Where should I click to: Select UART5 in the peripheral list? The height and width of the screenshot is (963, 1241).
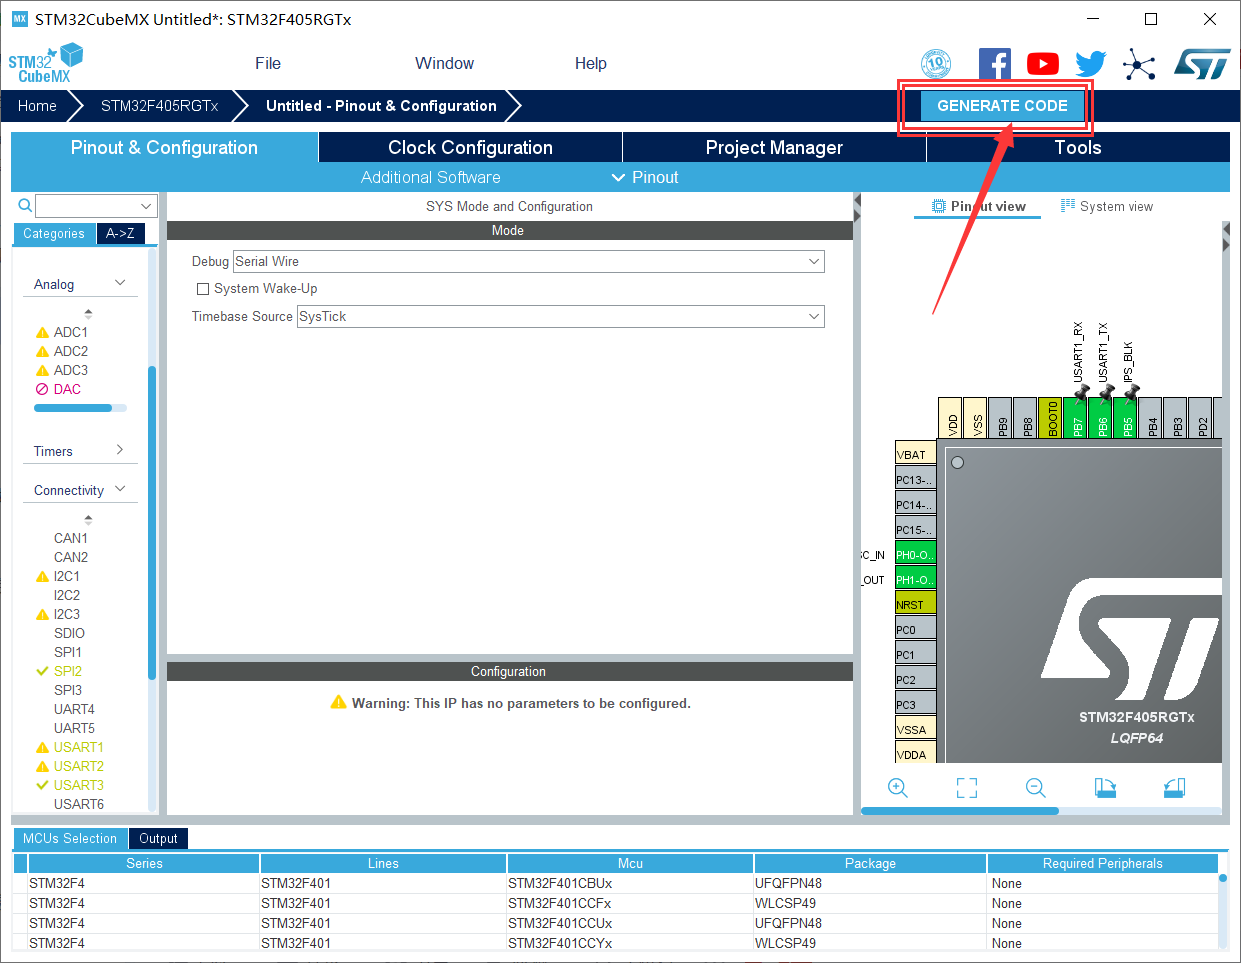(74, 729)
